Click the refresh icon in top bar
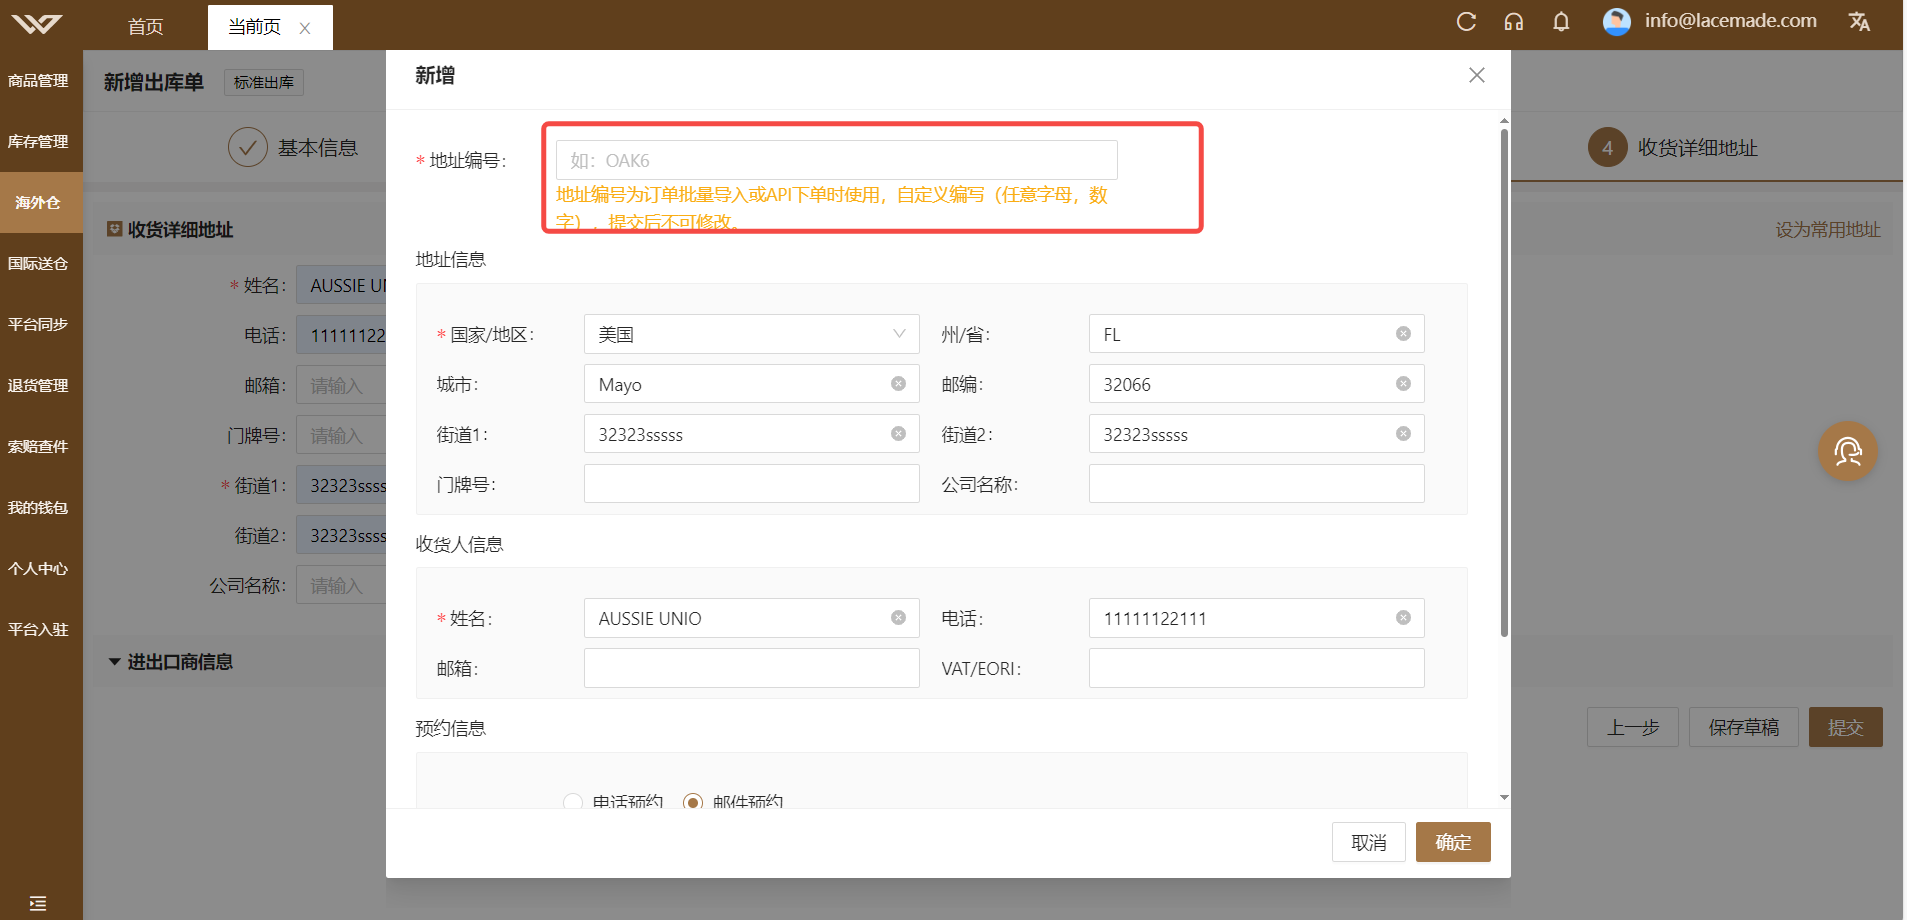 click(1466, 22)
